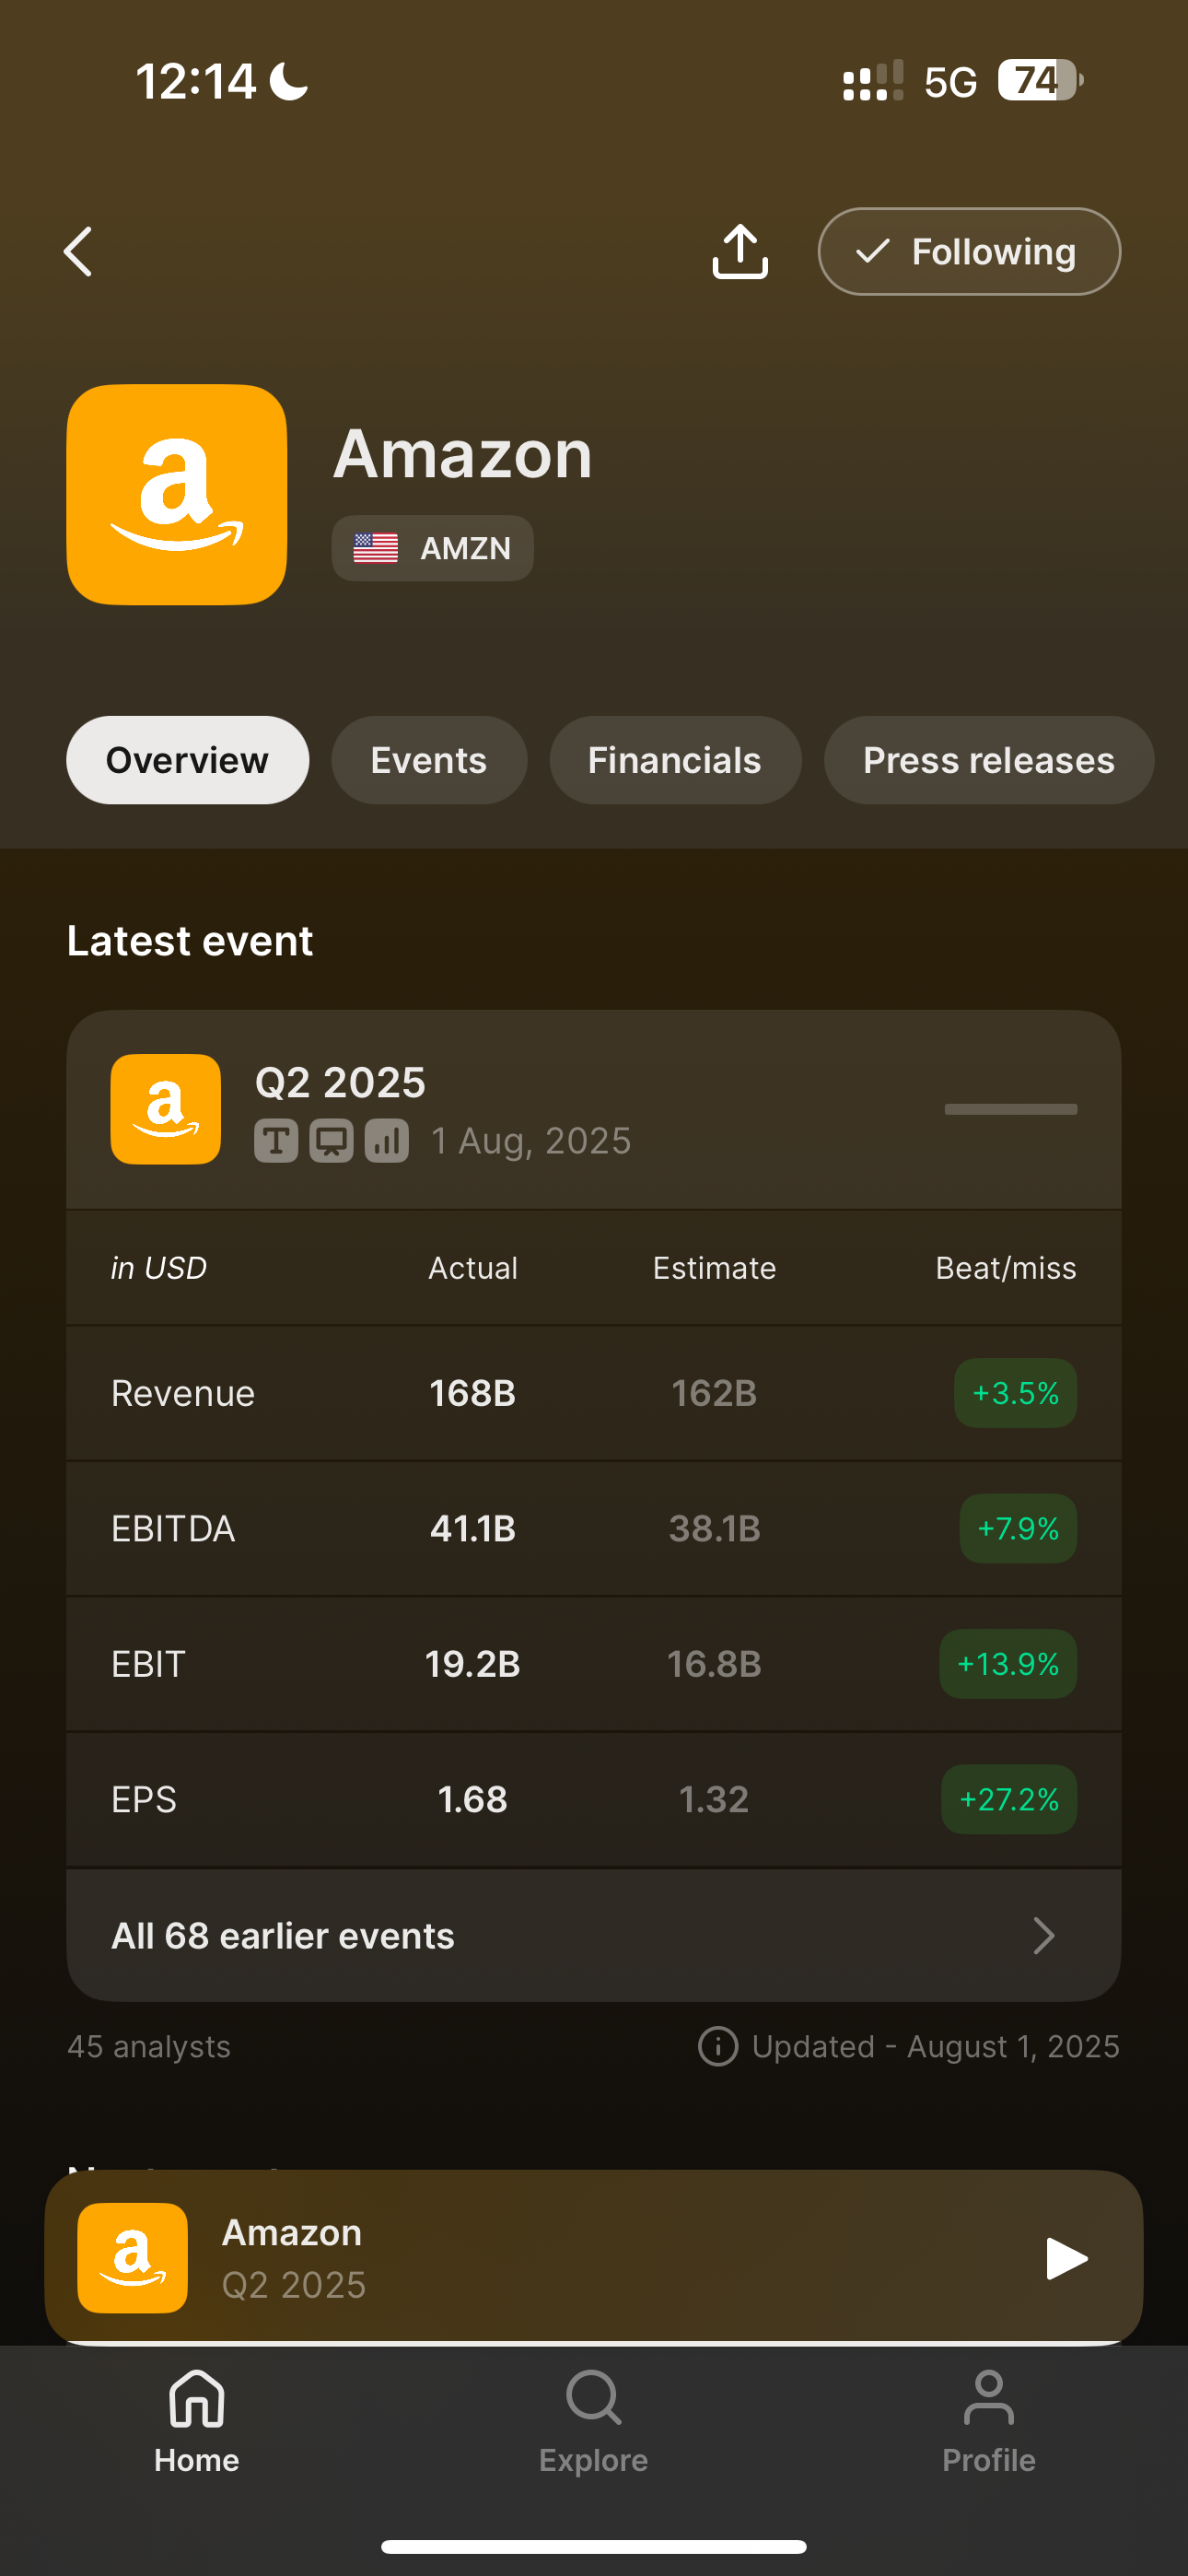Tap the sleep focus moon icon
The width and height of the screenshot is (1188, 2576).
(x=289, y=81)
